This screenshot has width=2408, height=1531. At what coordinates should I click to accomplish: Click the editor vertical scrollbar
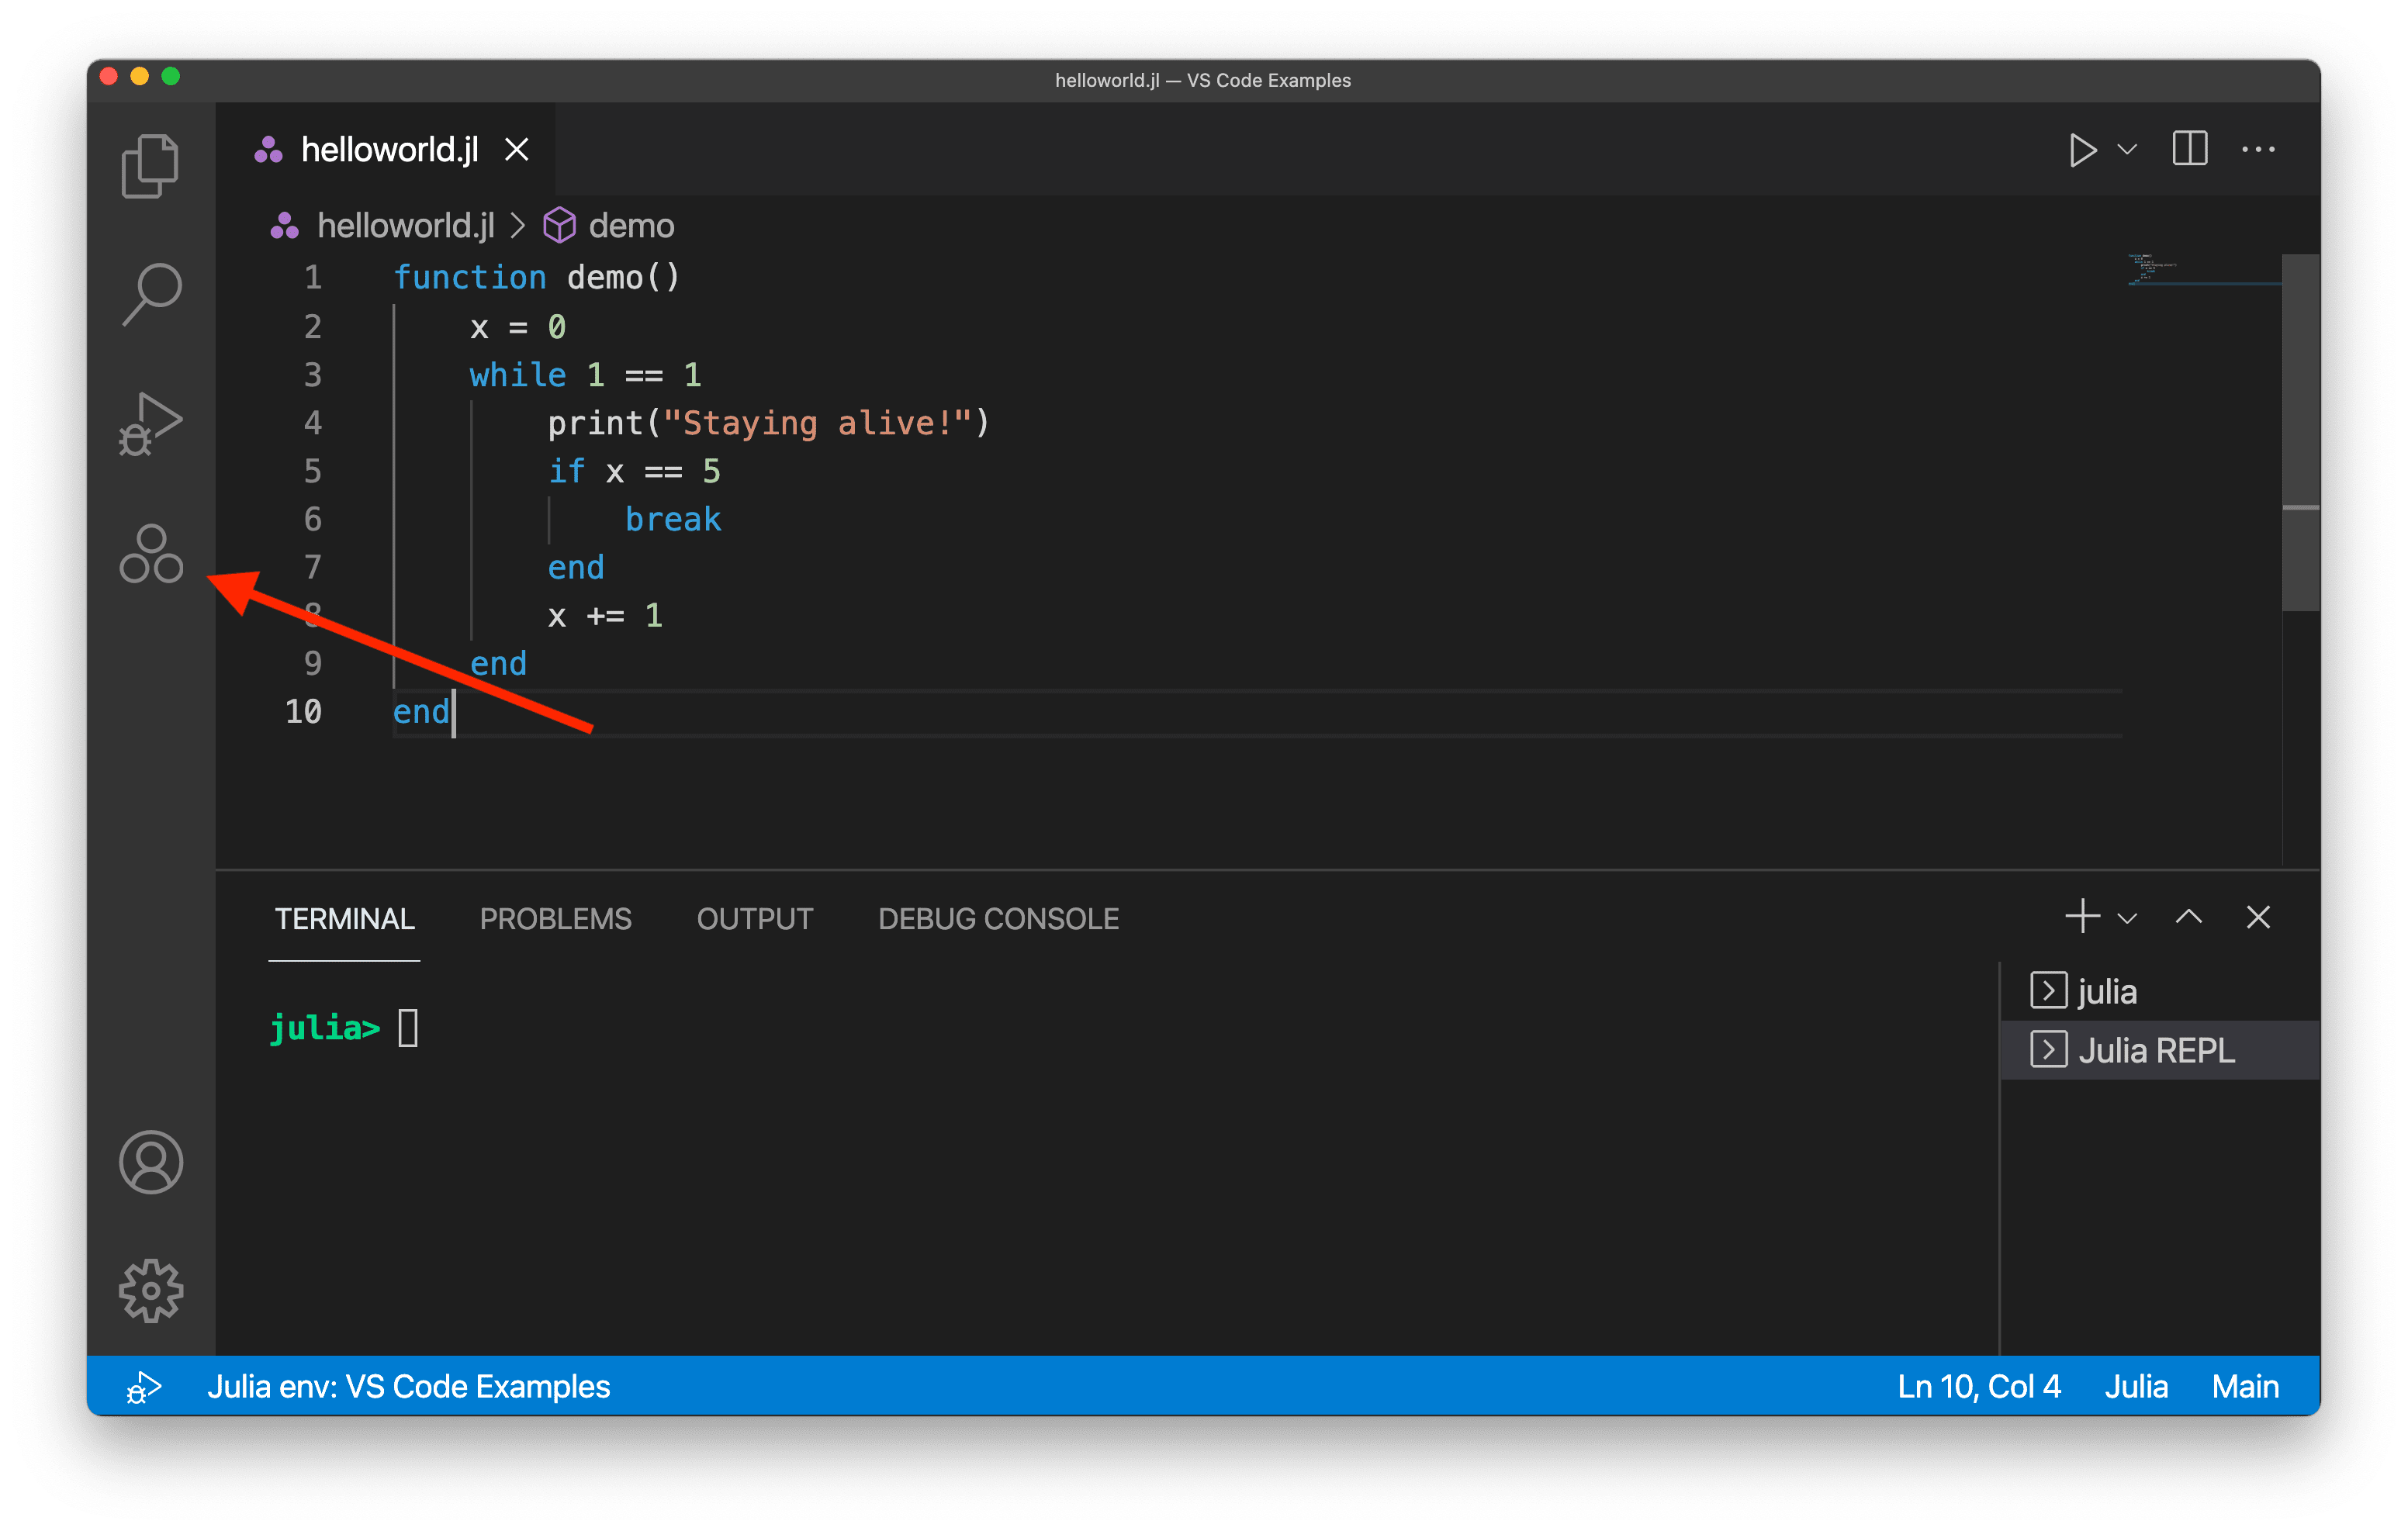click(2300, 430)
